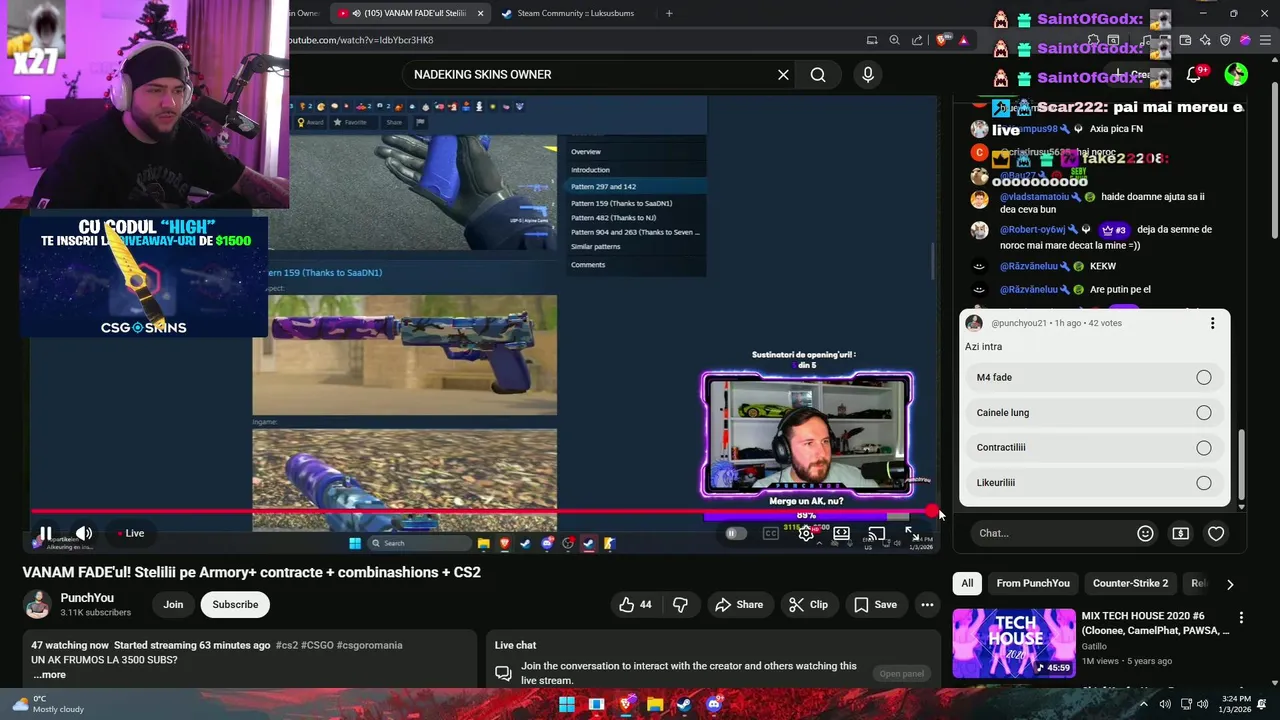Click the magnifier search button on YouTube
The width and height of the screenshot is (1280, 720).
[818, 75]
